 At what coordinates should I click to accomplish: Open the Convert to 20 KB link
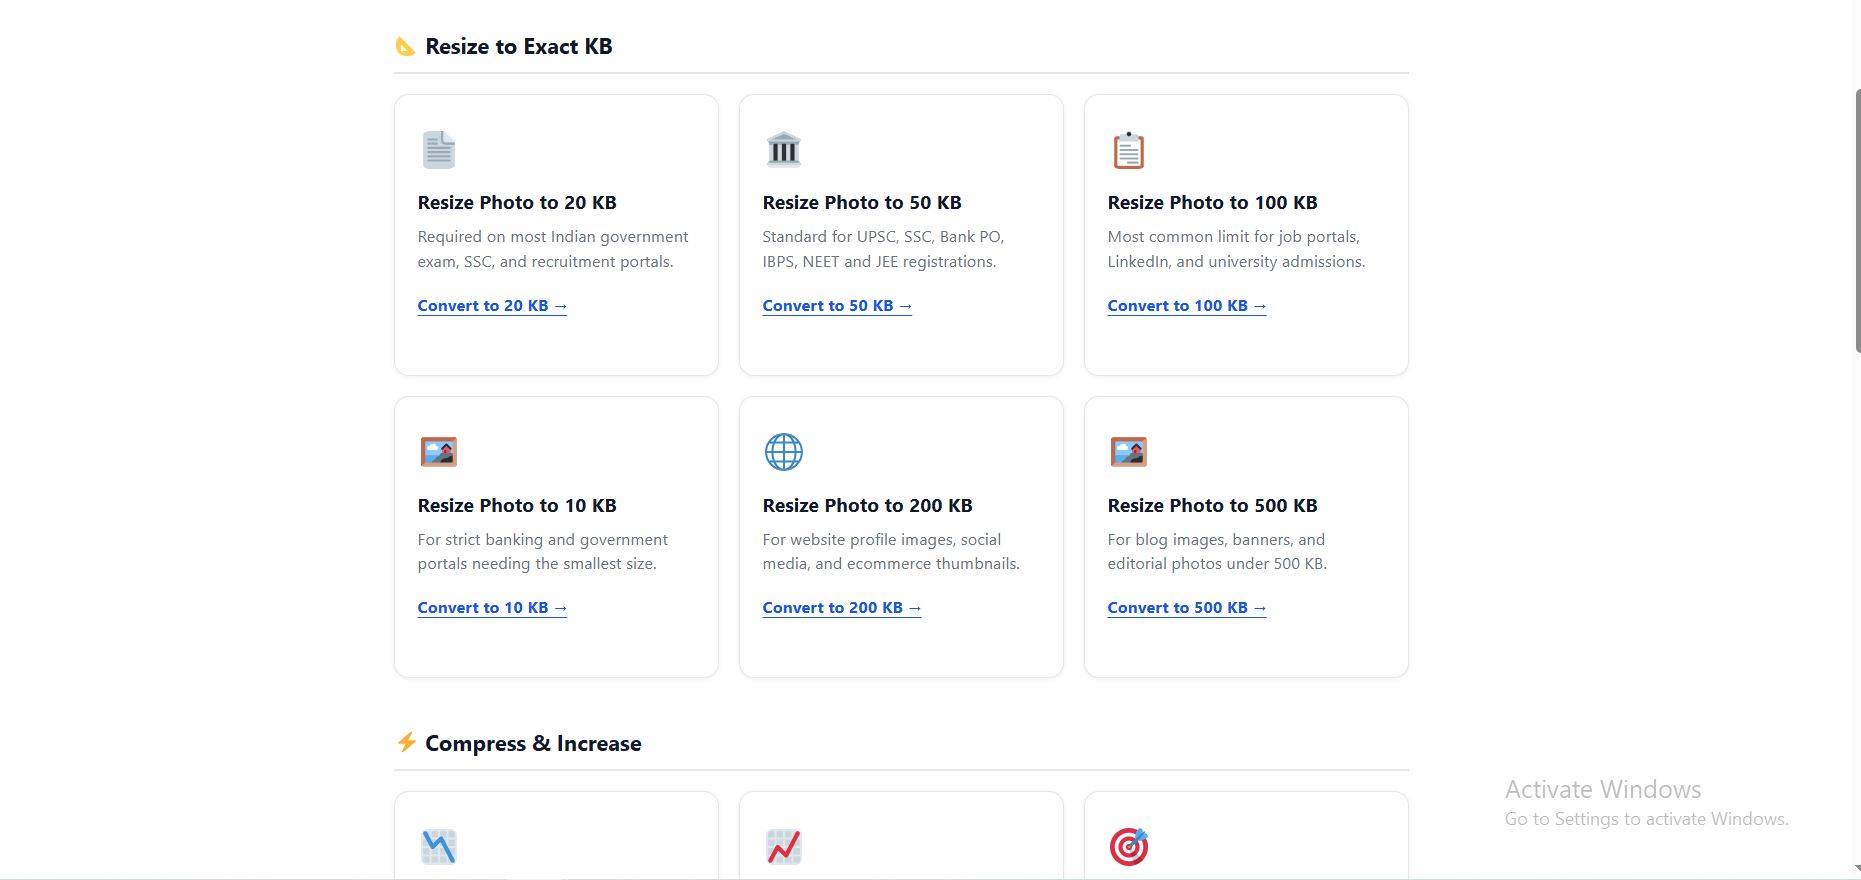pos(492,306)
